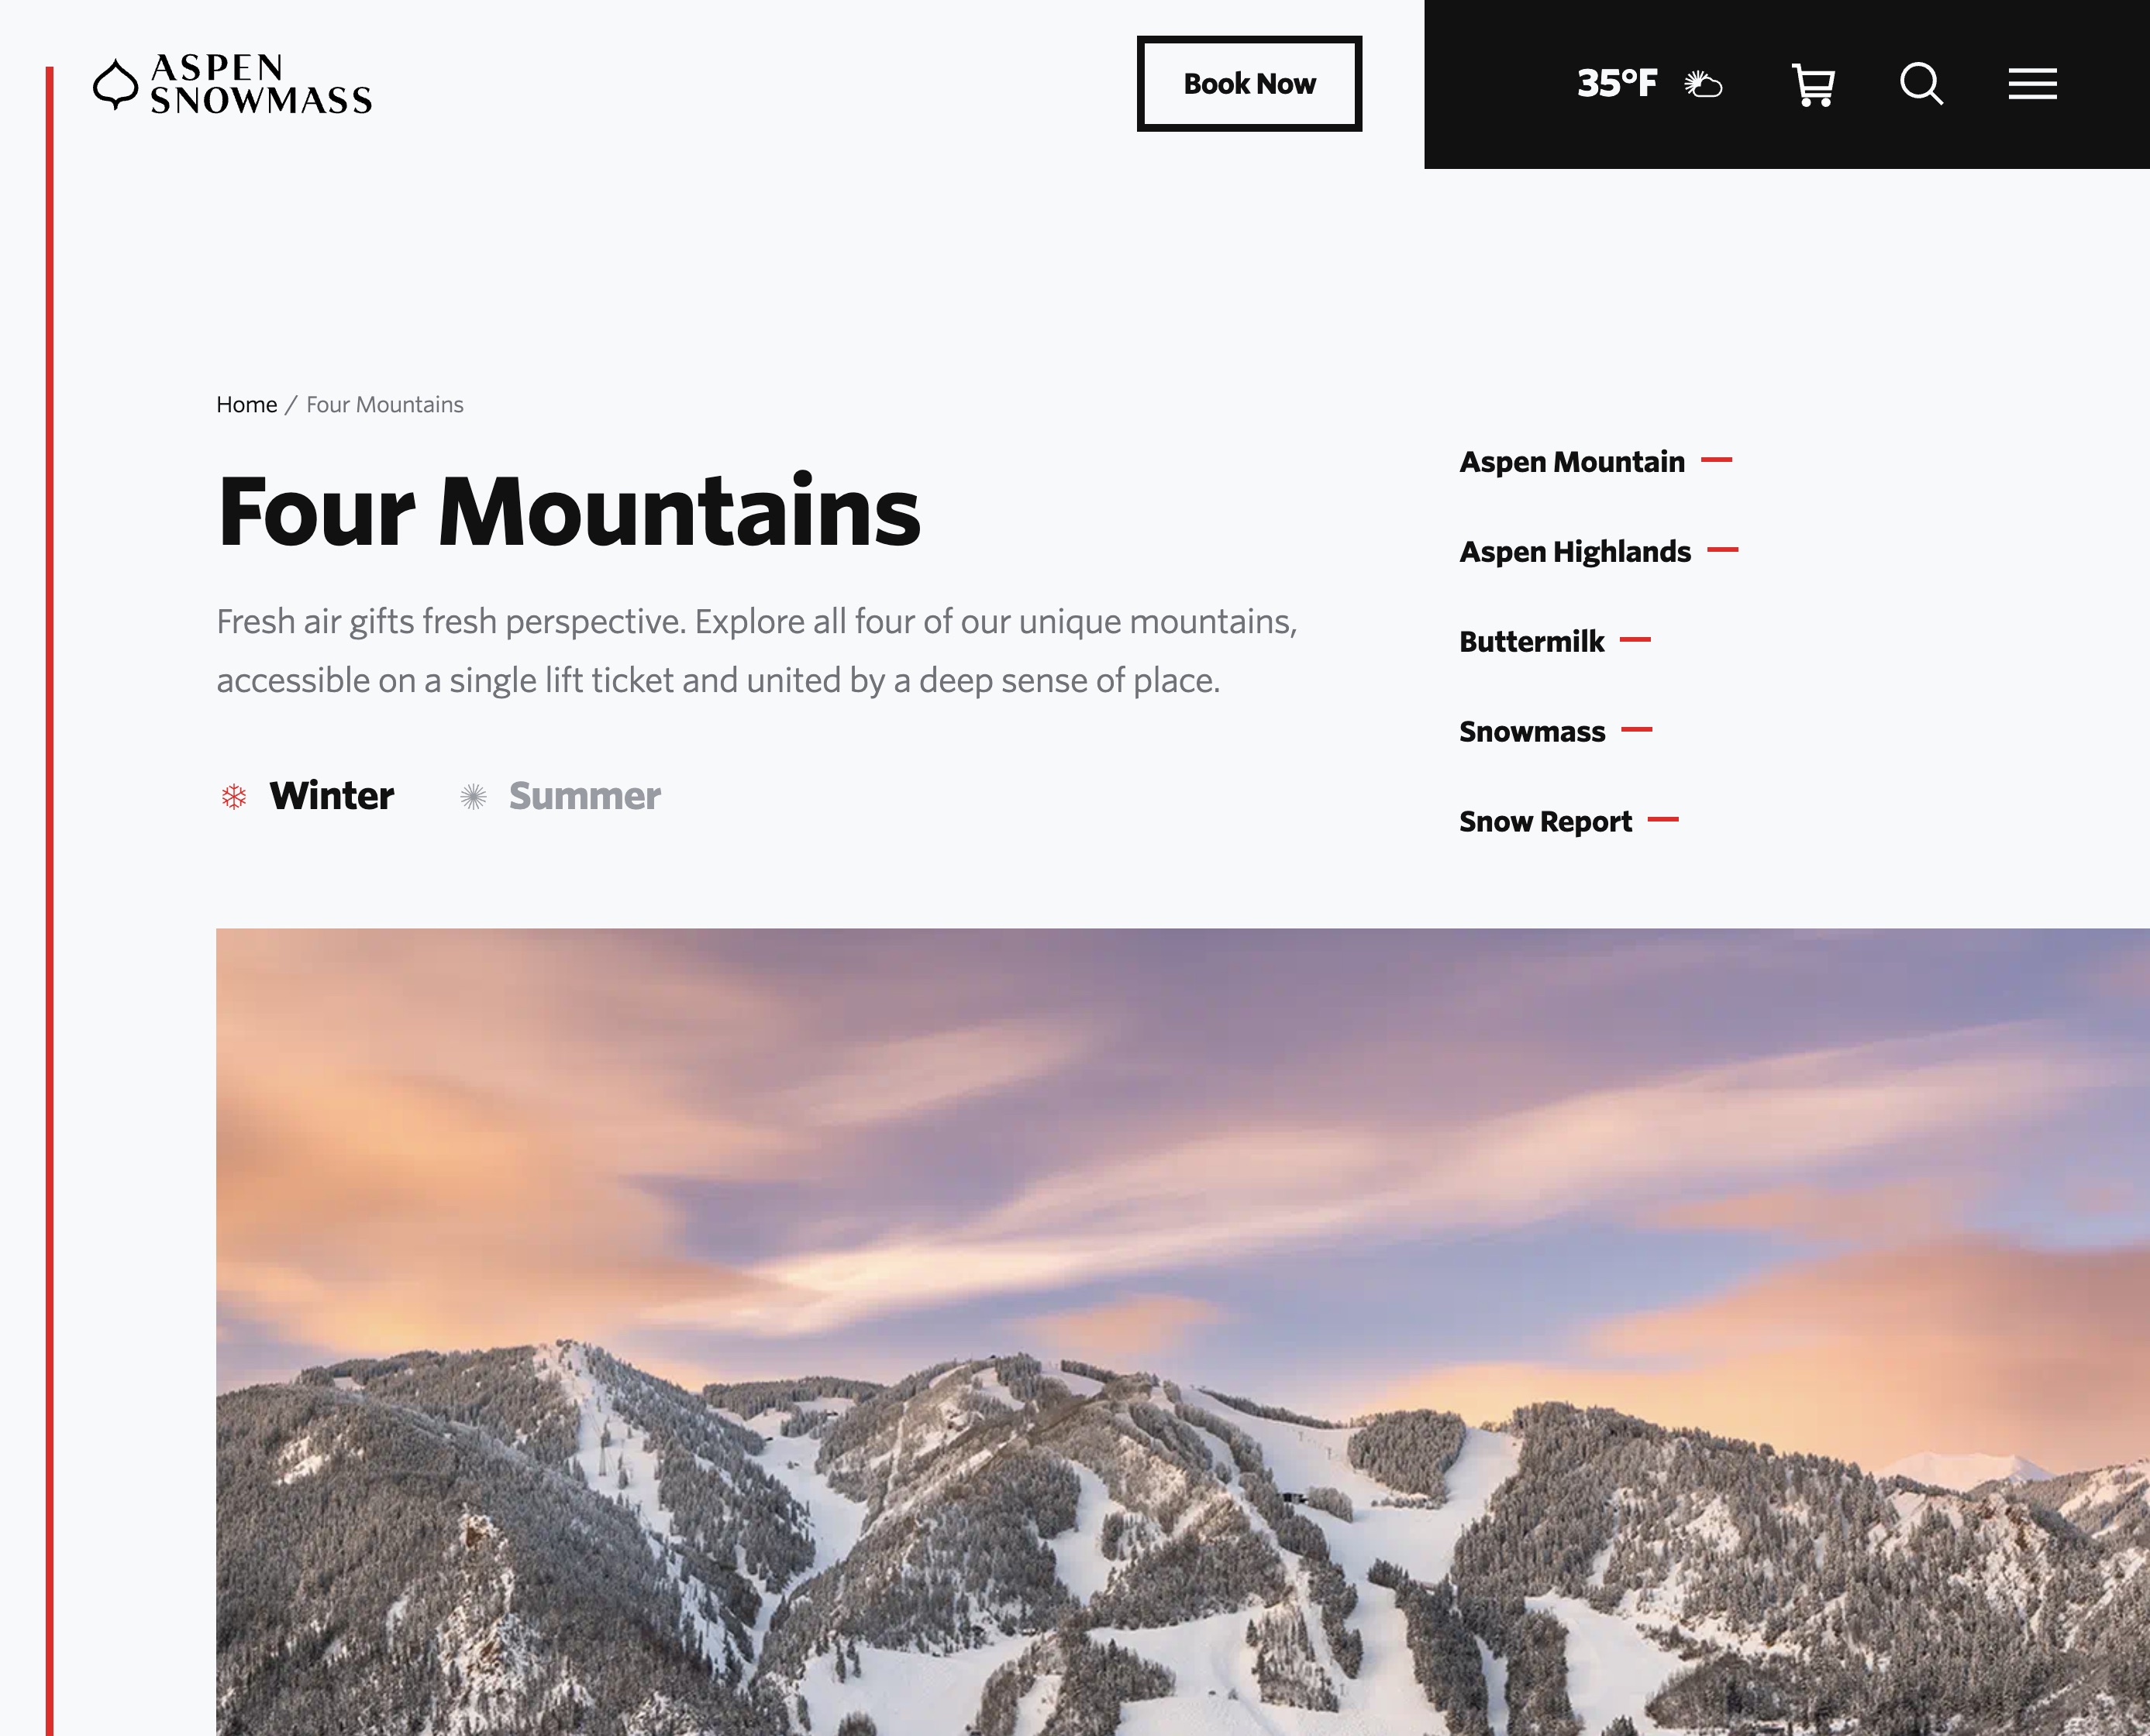Switch to the Summer season view
The height and width of the screenshot is (1736, 2150).
[x=585, y=796]
